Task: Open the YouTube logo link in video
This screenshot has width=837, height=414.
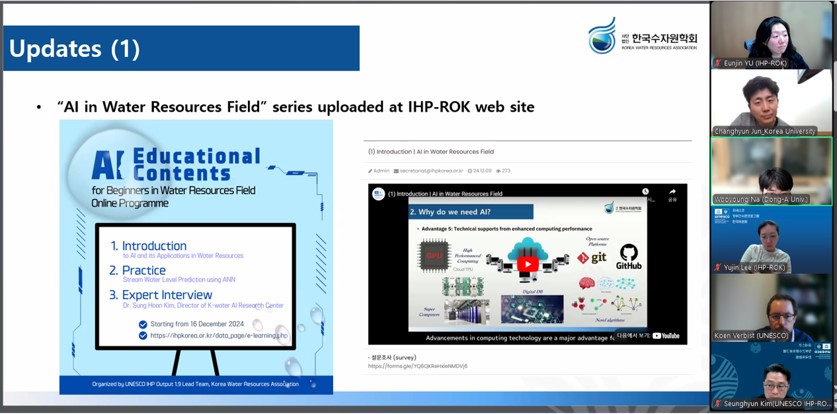Action: tap(666, 336)
